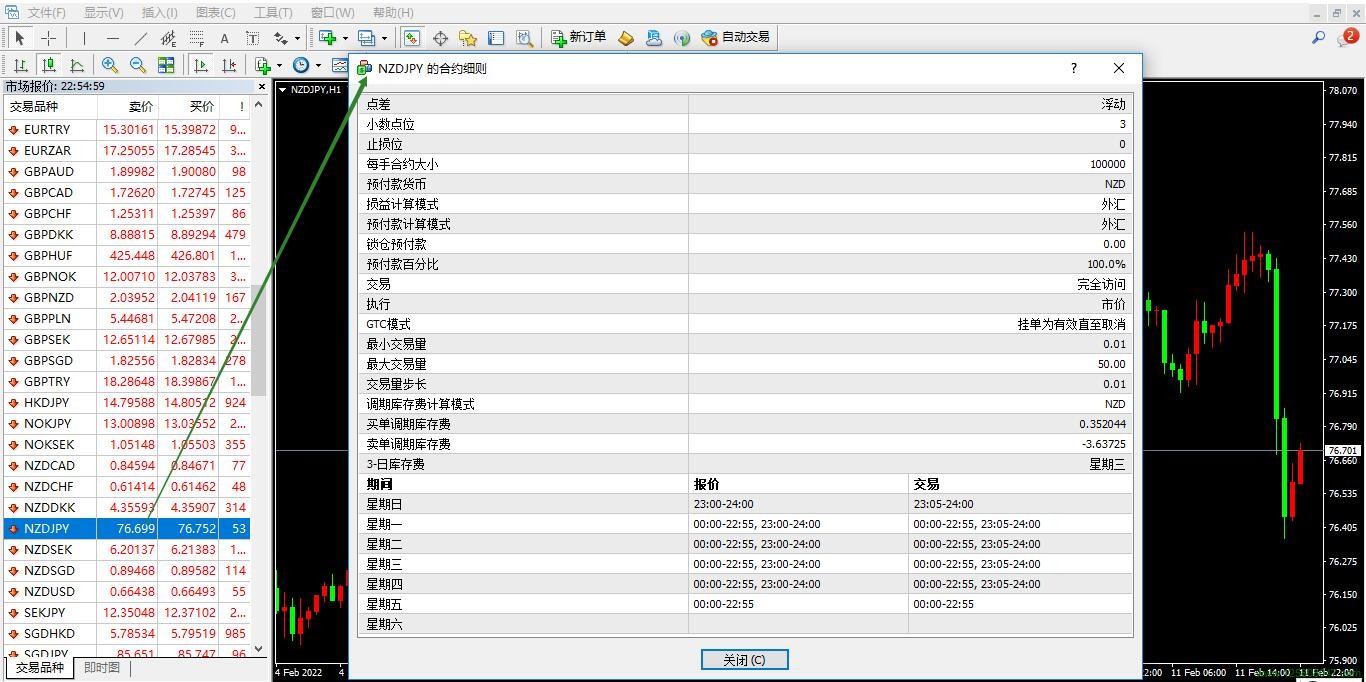Select the HKDJPY symbol row

[127, 403]
